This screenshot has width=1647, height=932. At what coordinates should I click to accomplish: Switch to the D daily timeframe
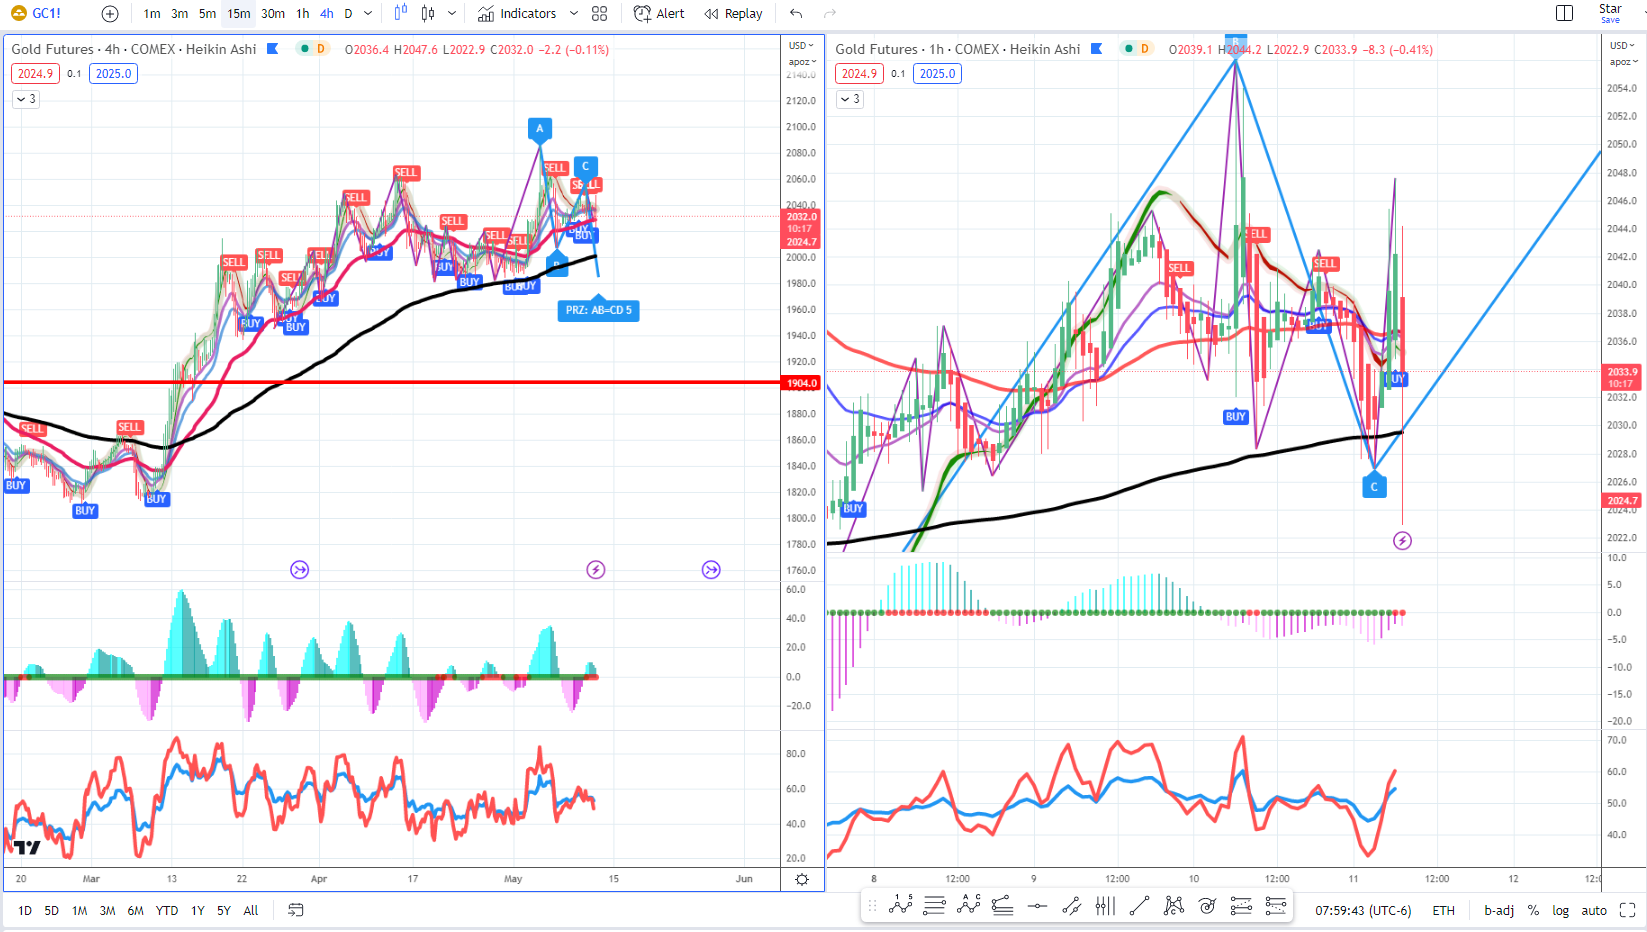pyautogui.click(x=348, y=14)
